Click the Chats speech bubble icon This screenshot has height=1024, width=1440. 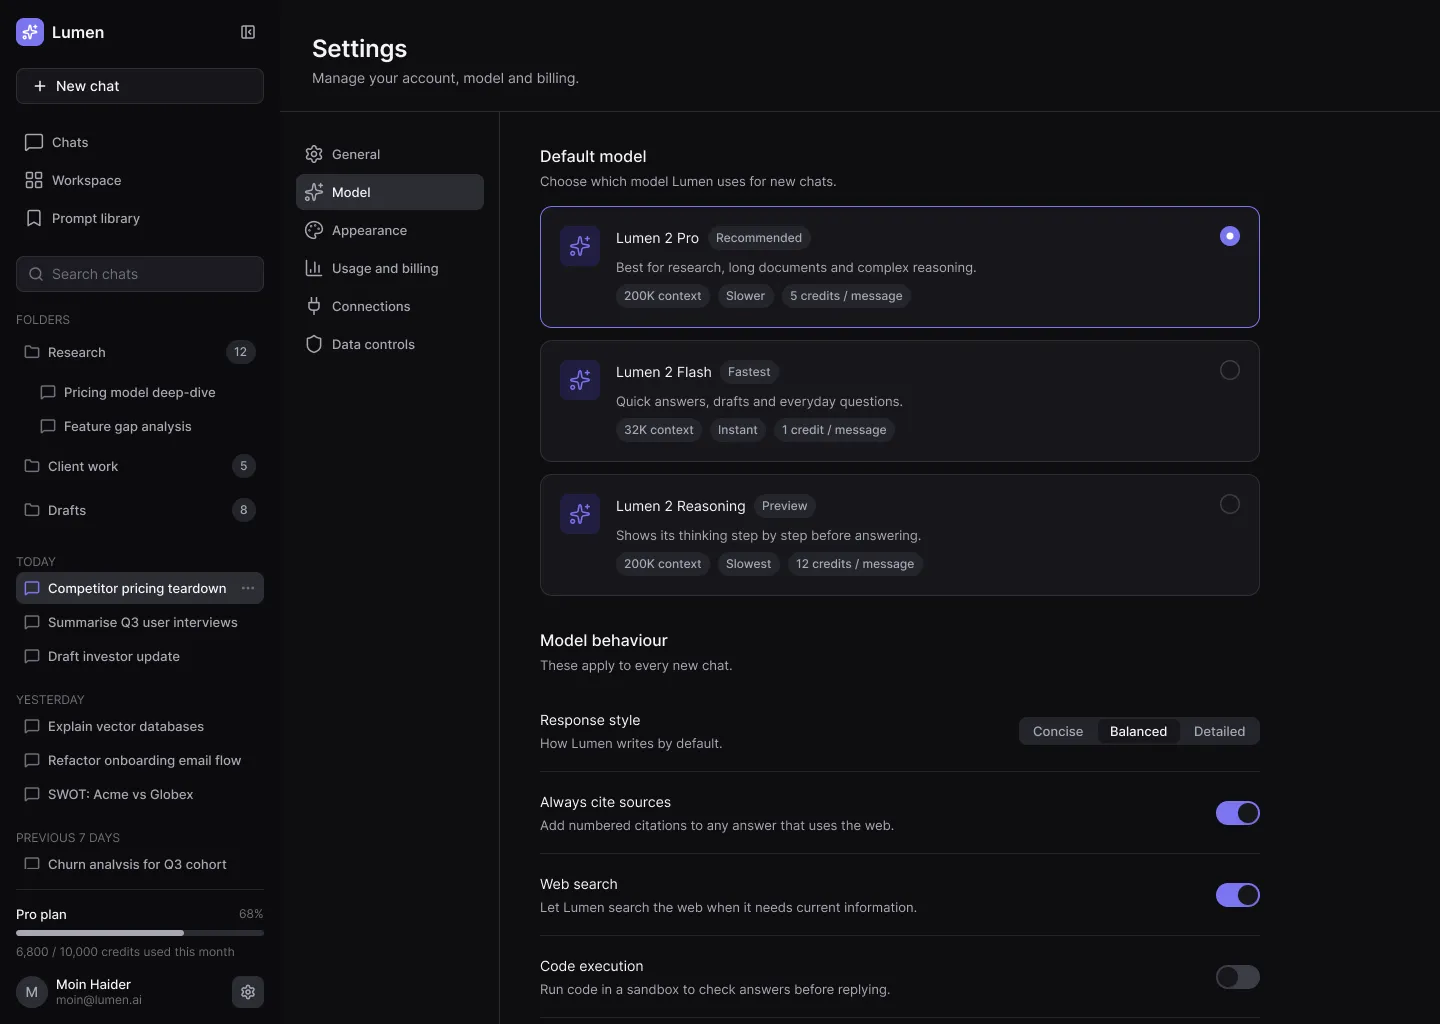tap(34, 142)
